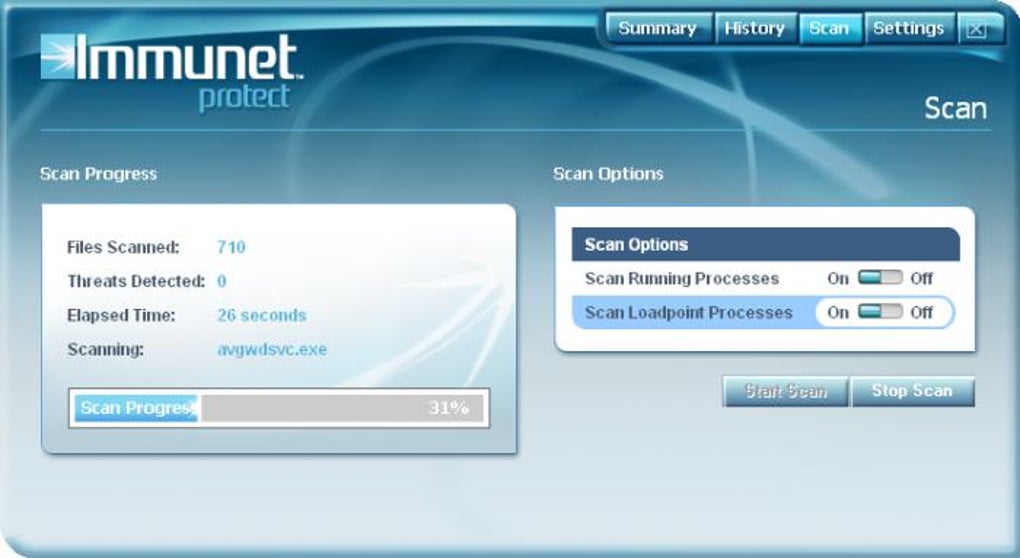The image size is (1020, 558).
Task: Click the Scan Running Processes label
Action: click(x=682, y=278)
